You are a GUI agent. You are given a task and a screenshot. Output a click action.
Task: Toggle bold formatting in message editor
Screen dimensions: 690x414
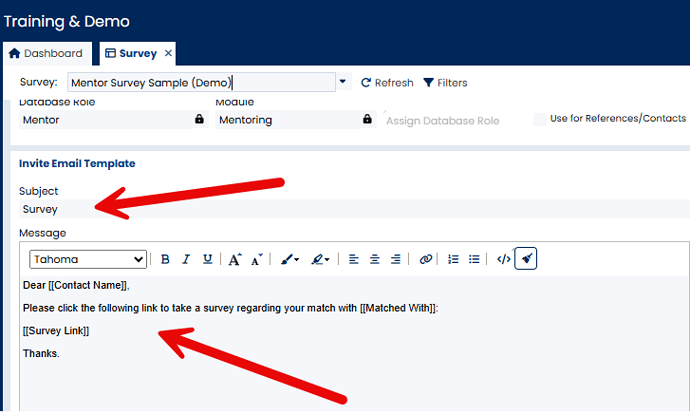click(x=165, y=259)
